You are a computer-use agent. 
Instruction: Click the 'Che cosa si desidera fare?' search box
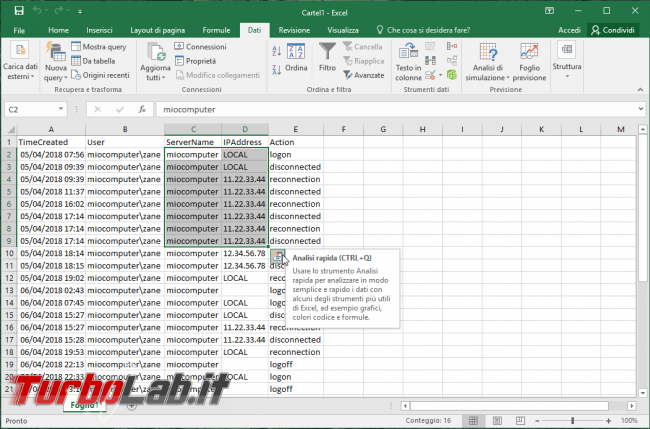click(x=424, y=30)
